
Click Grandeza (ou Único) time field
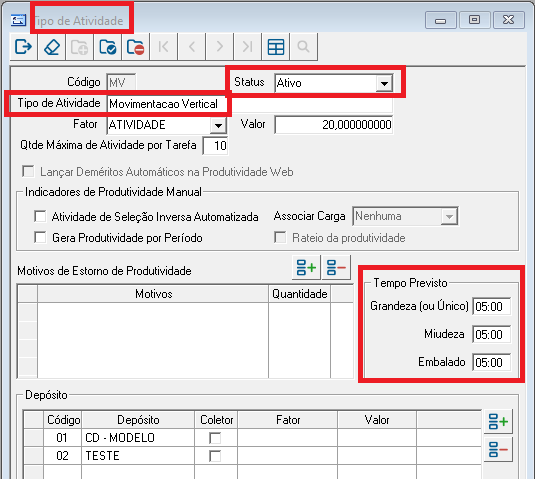coord(492,306)
